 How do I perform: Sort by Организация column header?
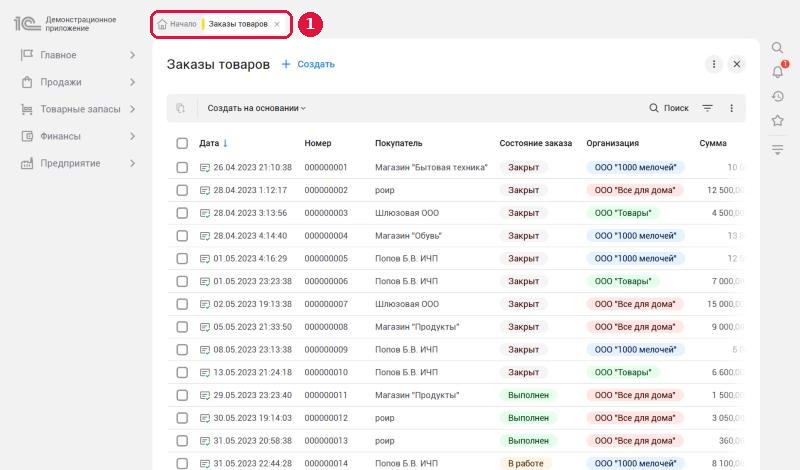612,143
